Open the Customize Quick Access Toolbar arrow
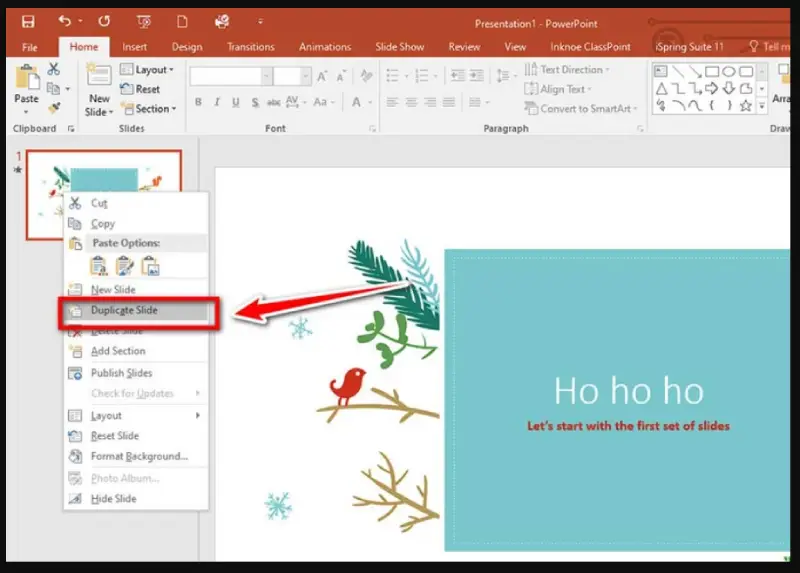The image size is (800, 573). click(x=260, y=21)
